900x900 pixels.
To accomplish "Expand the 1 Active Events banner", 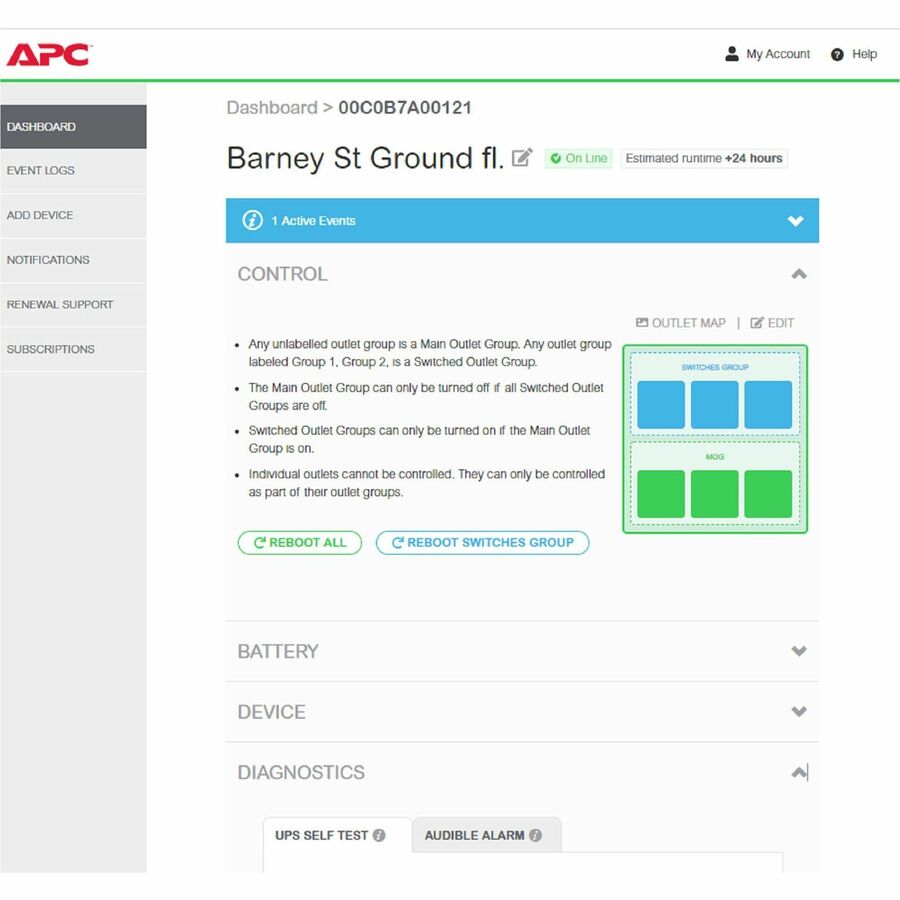I will [796, 221].
